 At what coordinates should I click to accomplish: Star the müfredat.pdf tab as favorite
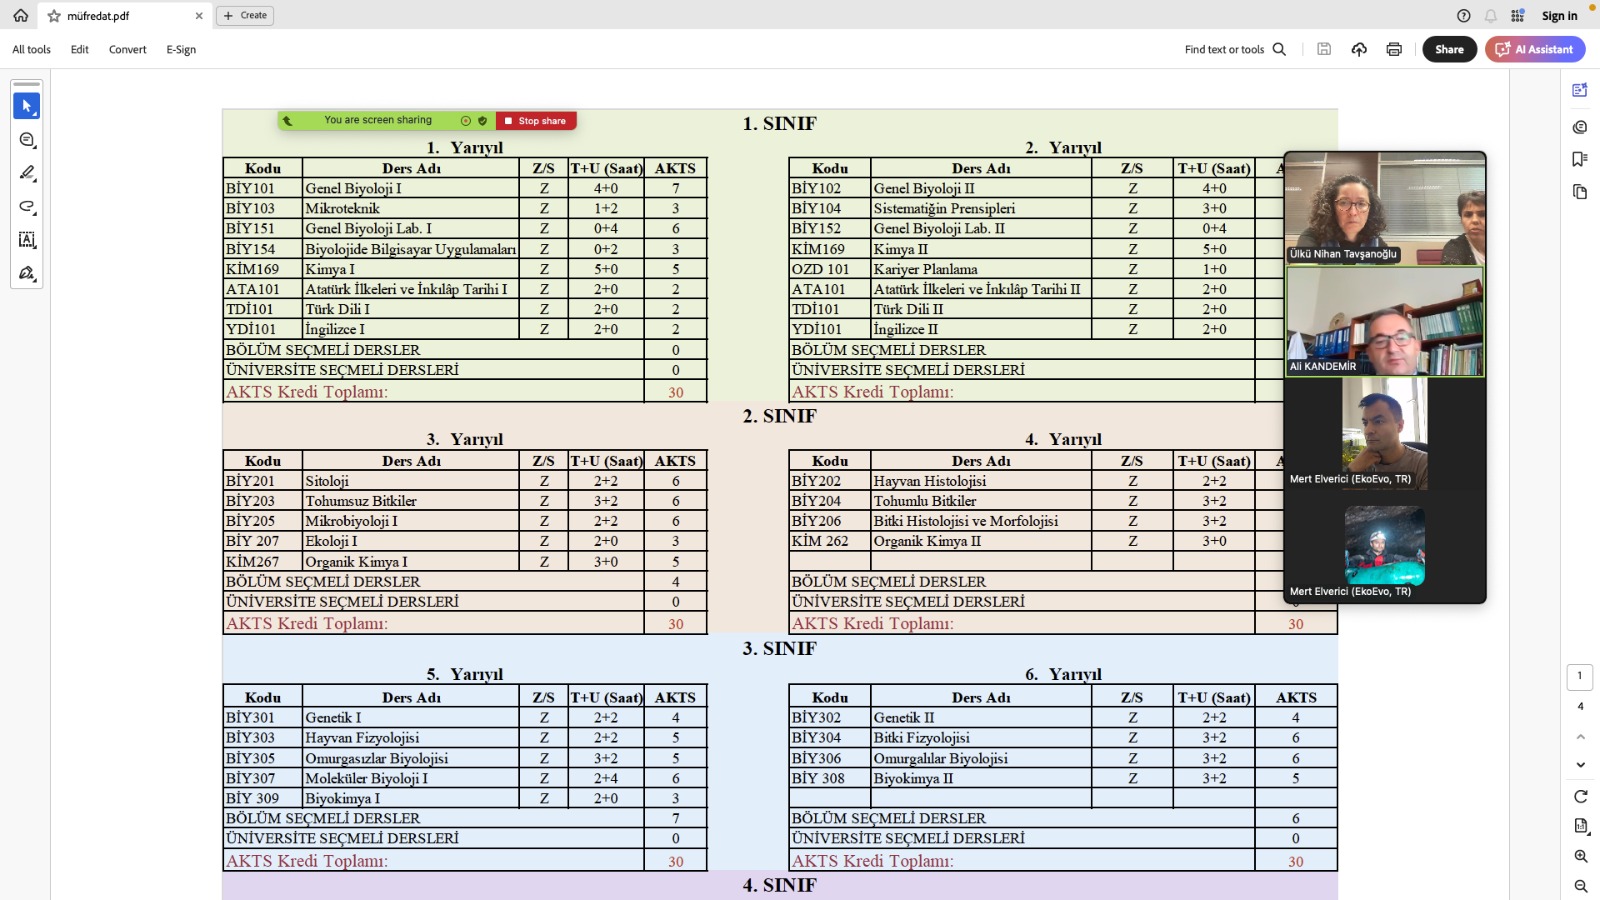click(54, 16)
